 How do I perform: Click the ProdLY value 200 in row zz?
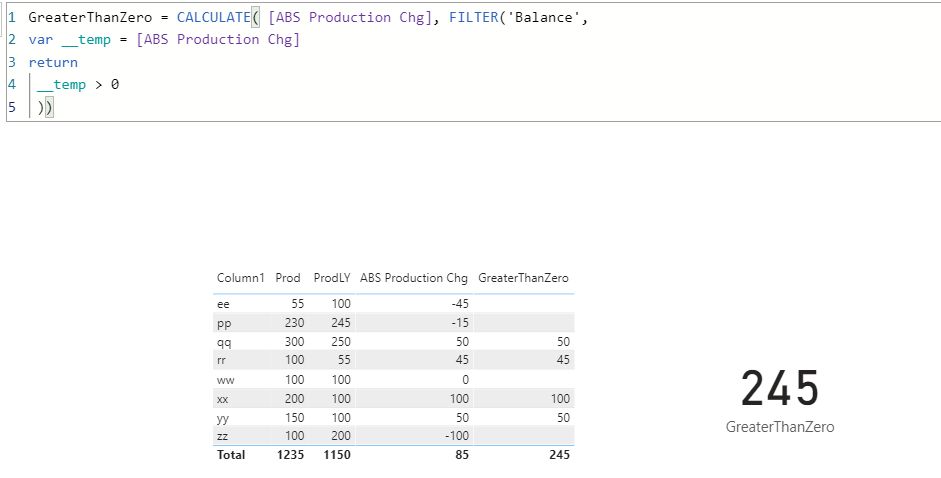click(x=340, y=436)
